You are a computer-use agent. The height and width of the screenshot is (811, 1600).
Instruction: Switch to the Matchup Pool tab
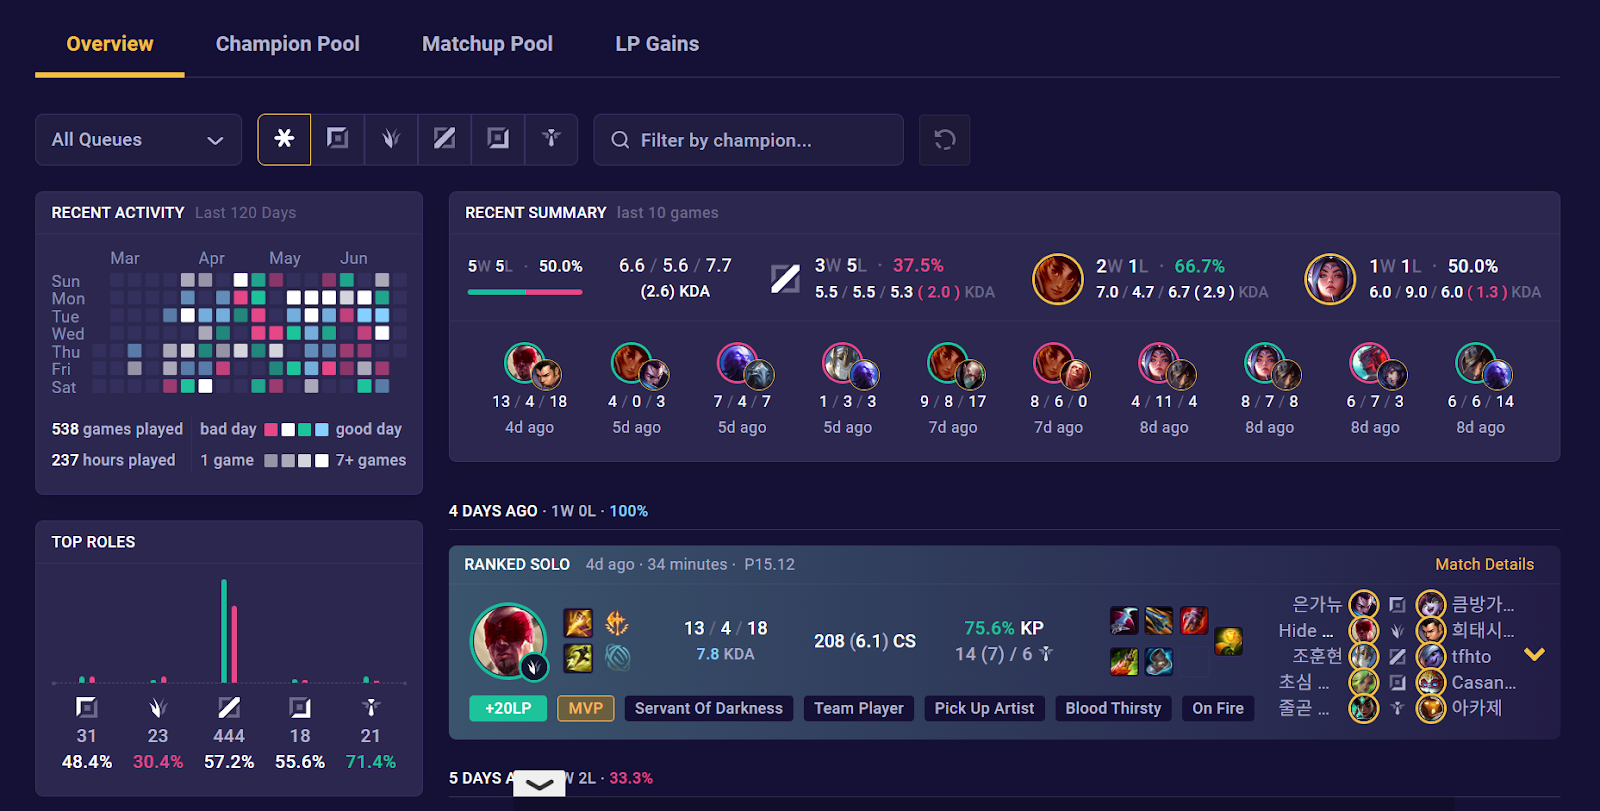(x=487, y=44)
